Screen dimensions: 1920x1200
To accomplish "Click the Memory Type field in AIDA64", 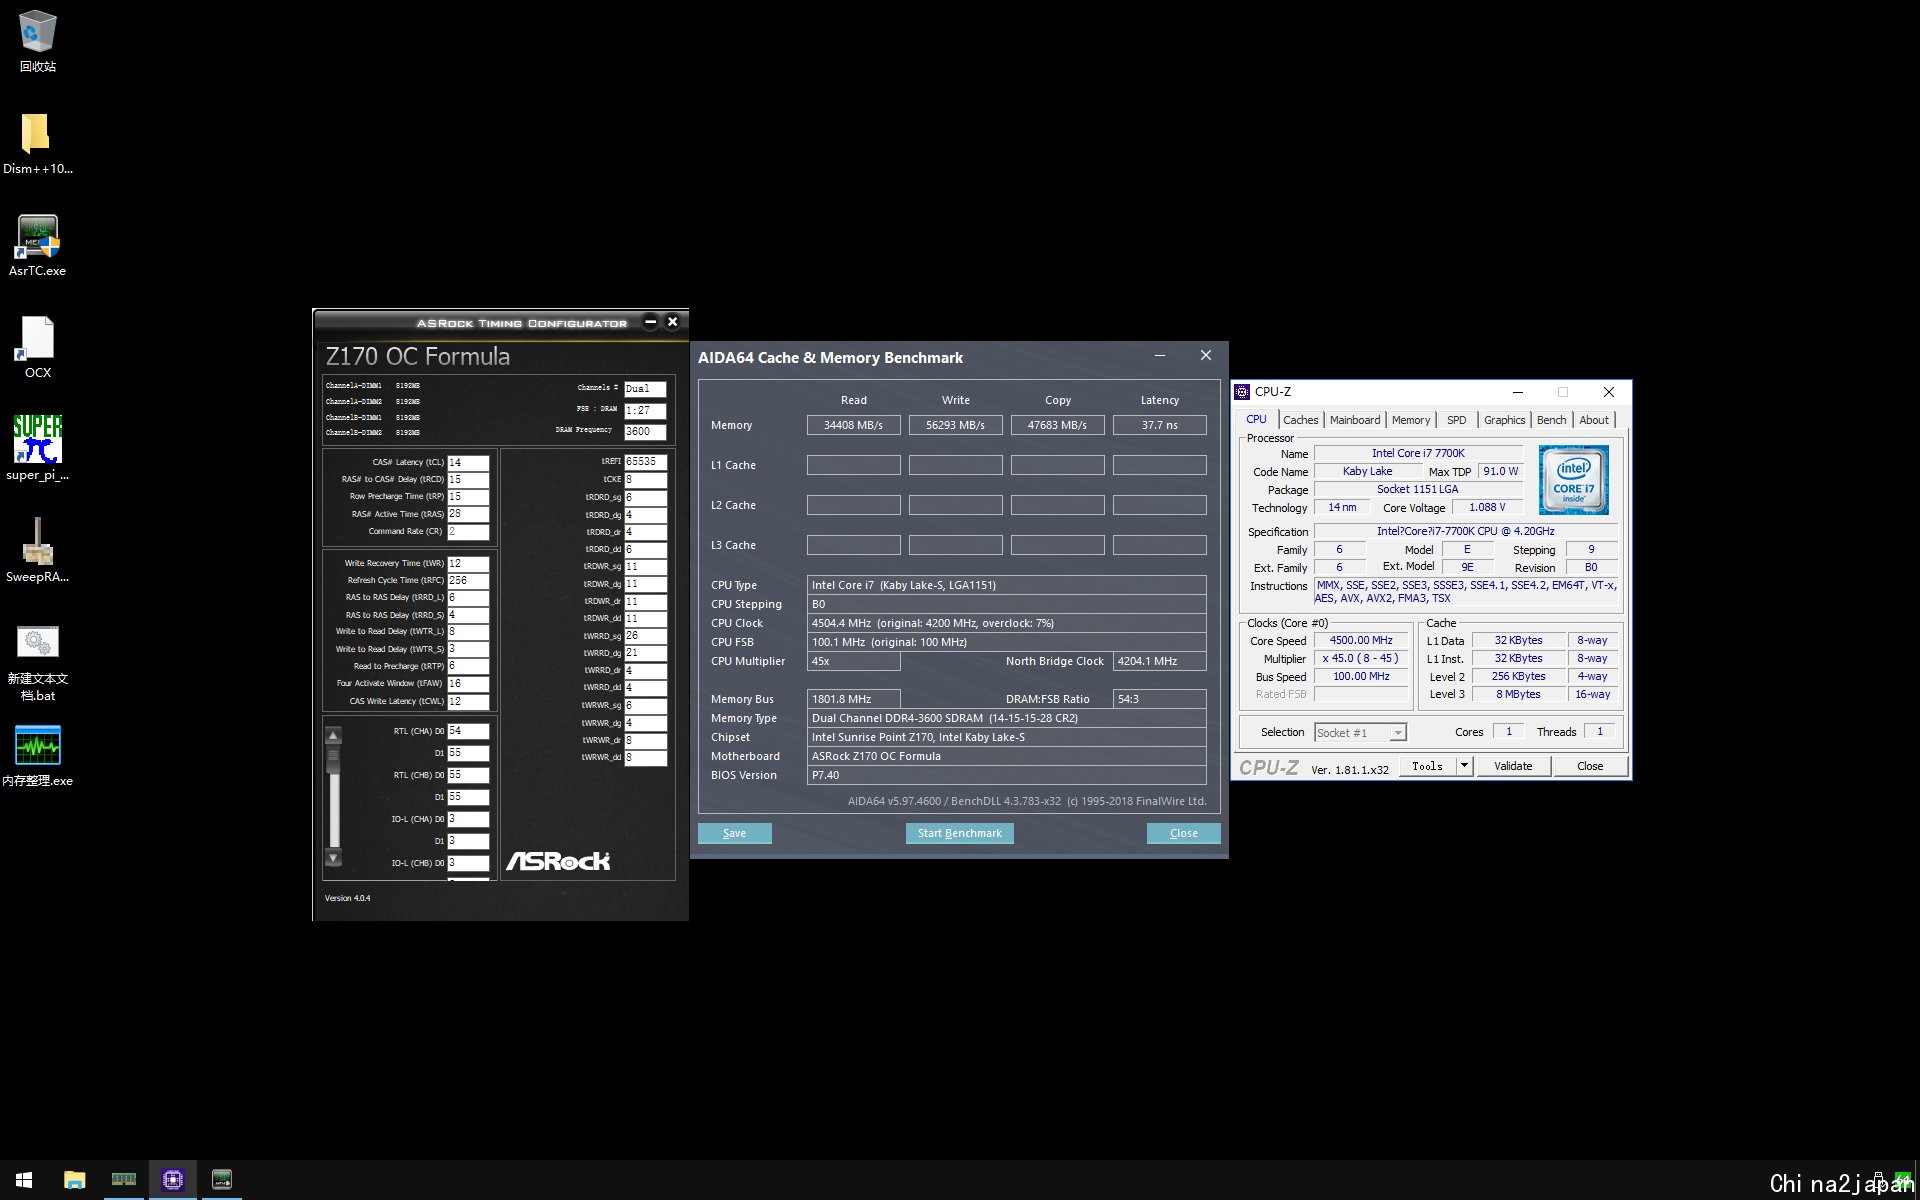I will [x=1006, y=718].
